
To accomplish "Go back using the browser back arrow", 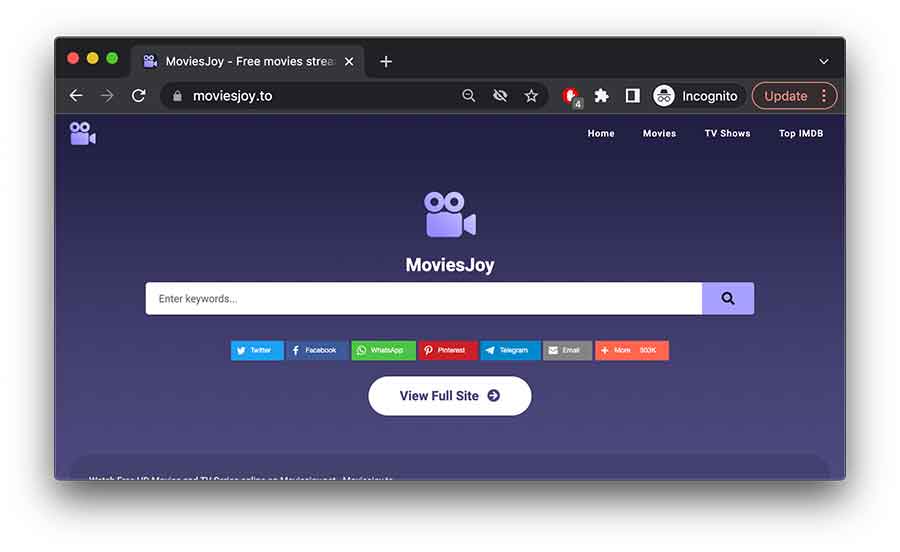I will [76, 96].
